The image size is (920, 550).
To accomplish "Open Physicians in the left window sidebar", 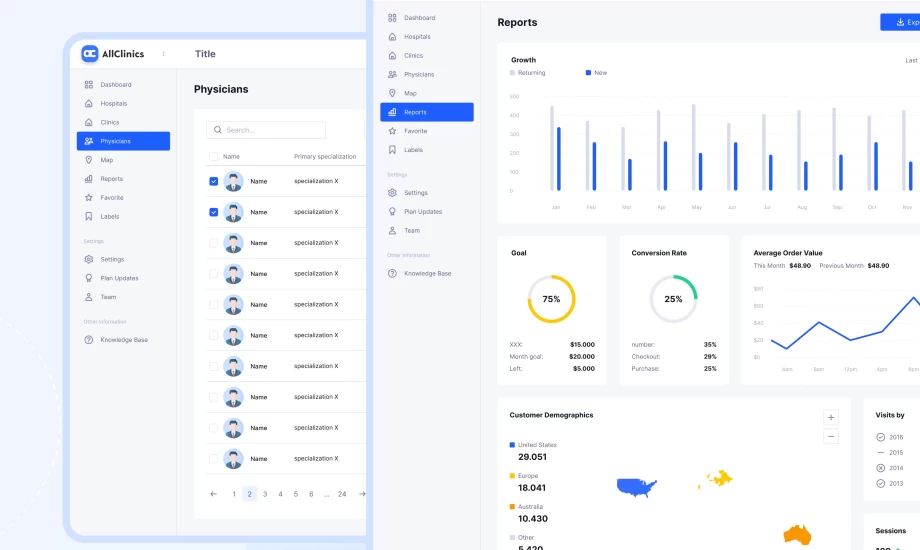I will point(123,141).
